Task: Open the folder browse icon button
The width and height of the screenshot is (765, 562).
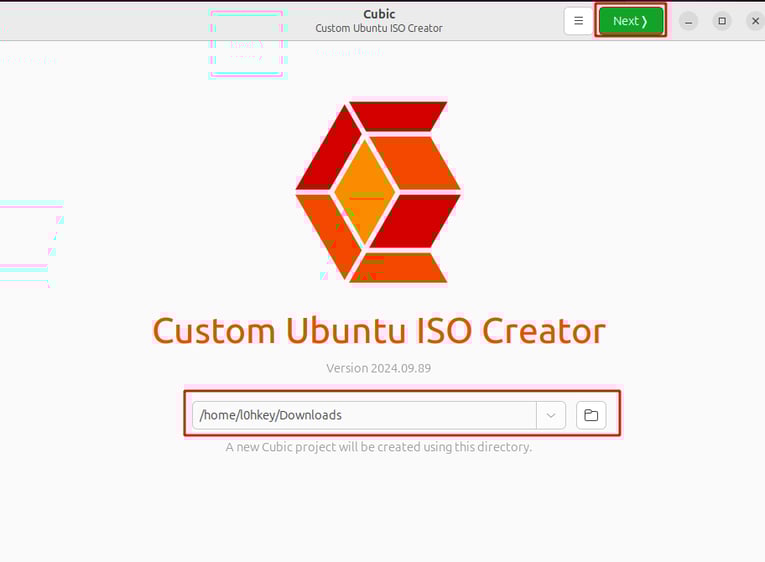Action: (x=591, y=415)
